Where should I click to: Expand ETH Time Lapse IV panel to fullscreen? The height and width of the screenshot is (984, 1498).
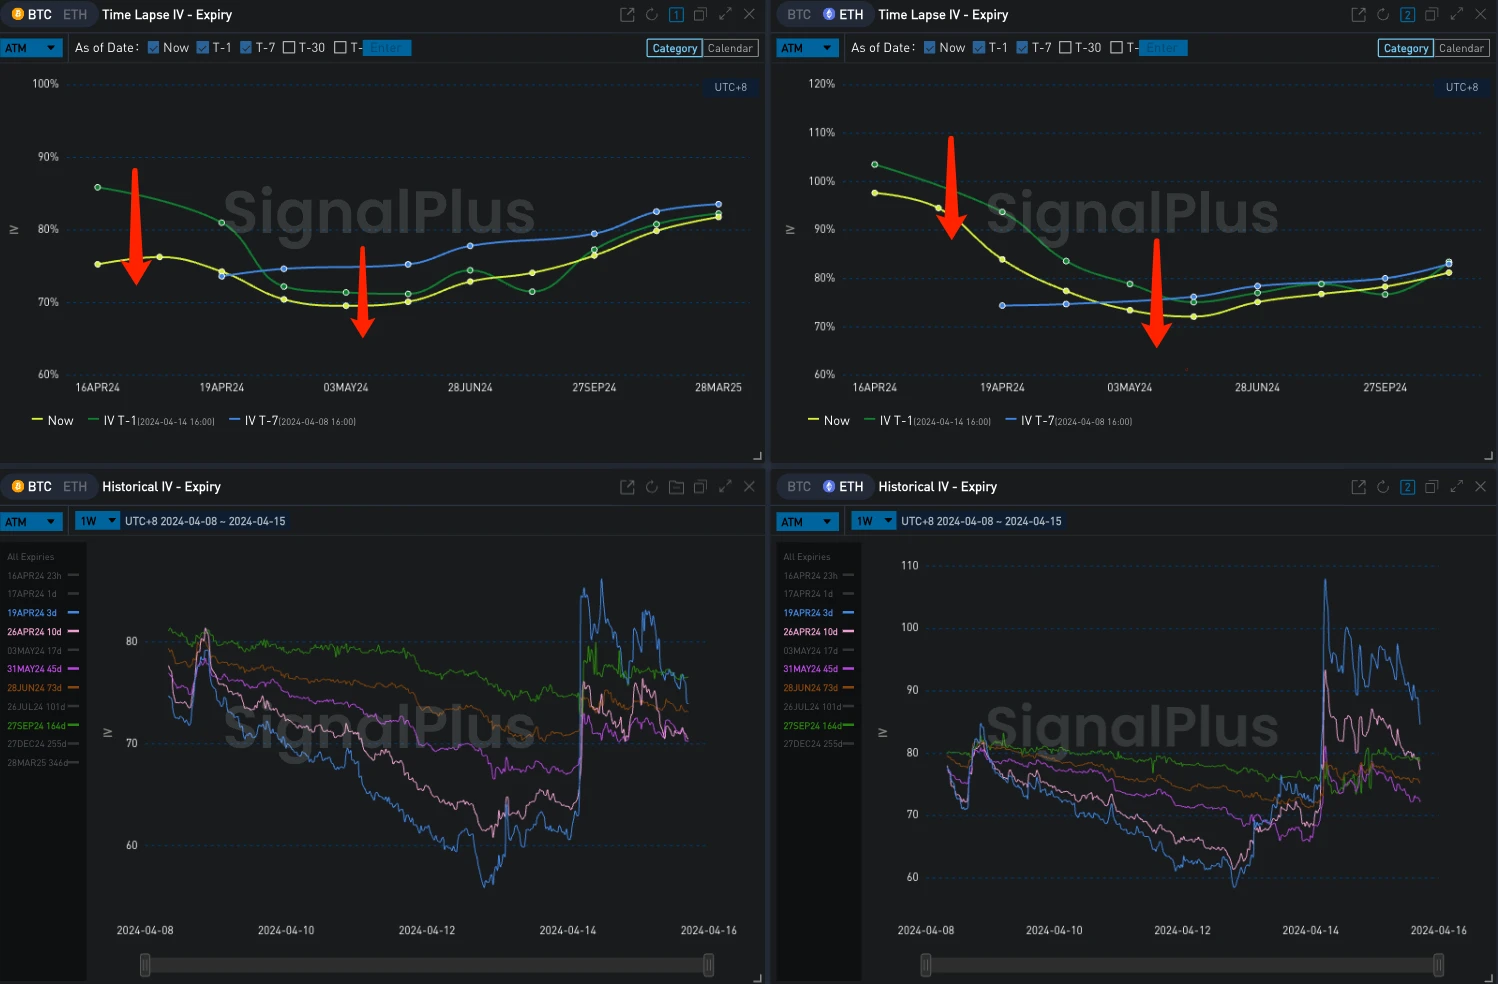tap(1456, 15)
